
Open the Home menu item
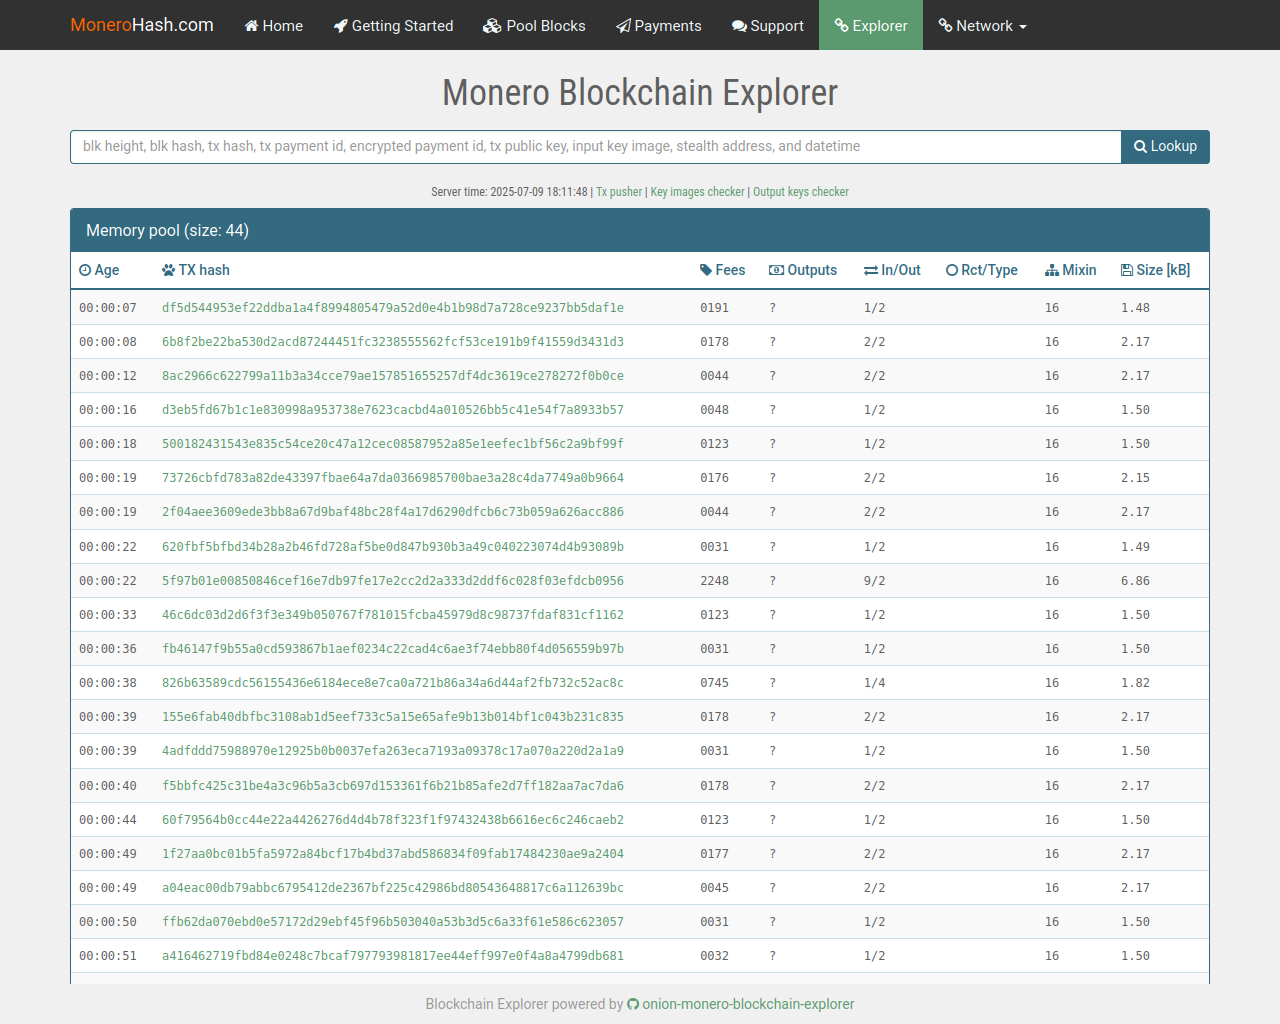coord(273,25)
